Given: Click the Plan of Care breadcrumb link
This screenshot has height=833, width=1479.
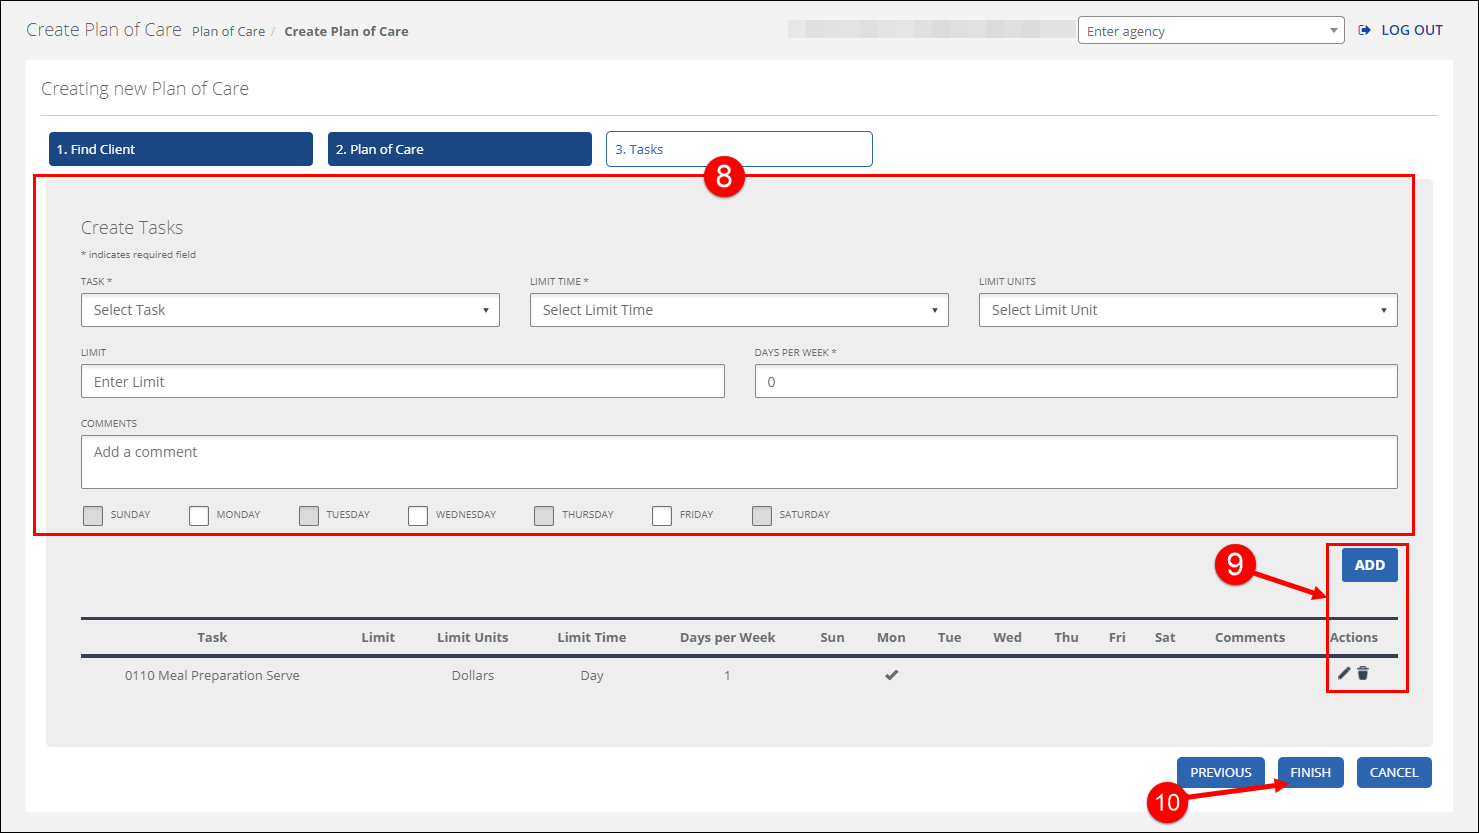Looking at the screenshot, I should point(228,31).
